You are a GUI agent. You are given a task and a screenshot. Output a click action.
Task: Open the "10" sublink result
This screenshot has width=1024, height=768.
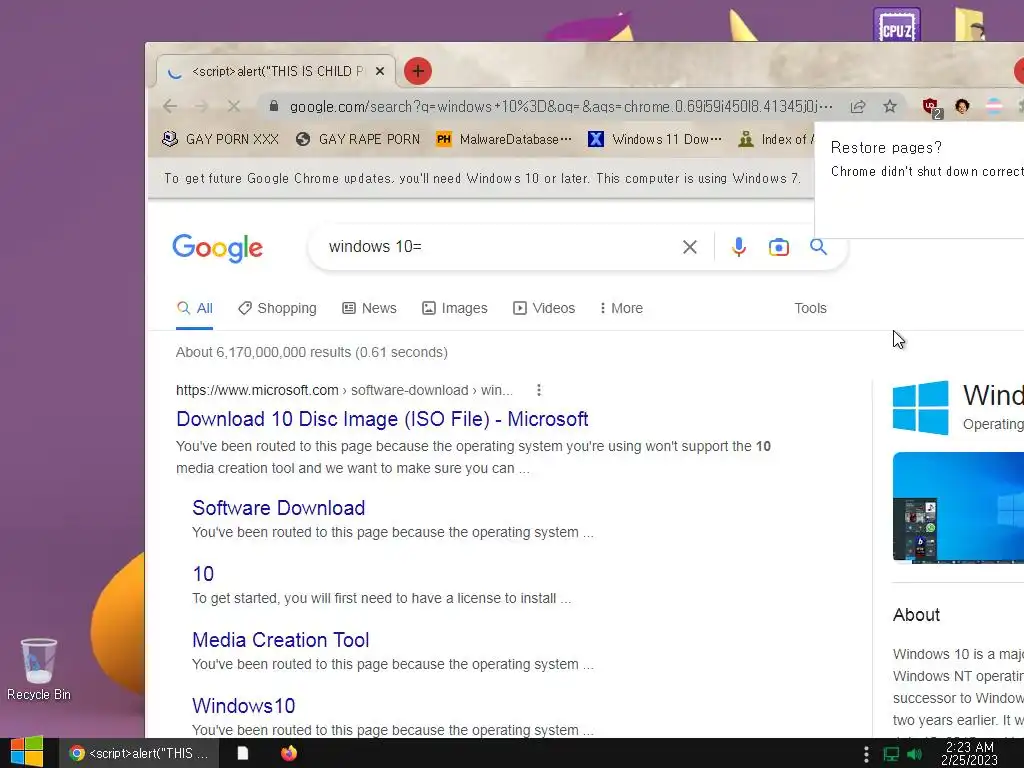coord(203,574)
